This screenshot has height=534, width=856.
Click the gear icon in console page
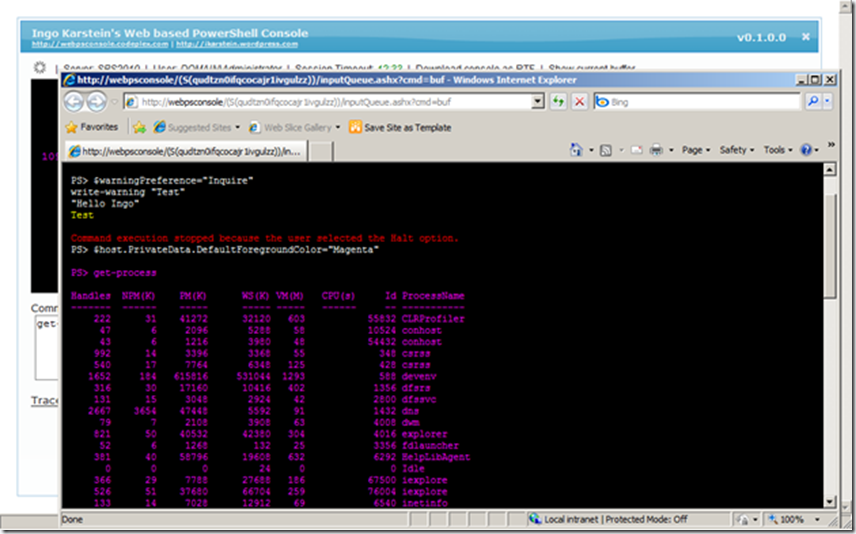[x=40, y=67]
